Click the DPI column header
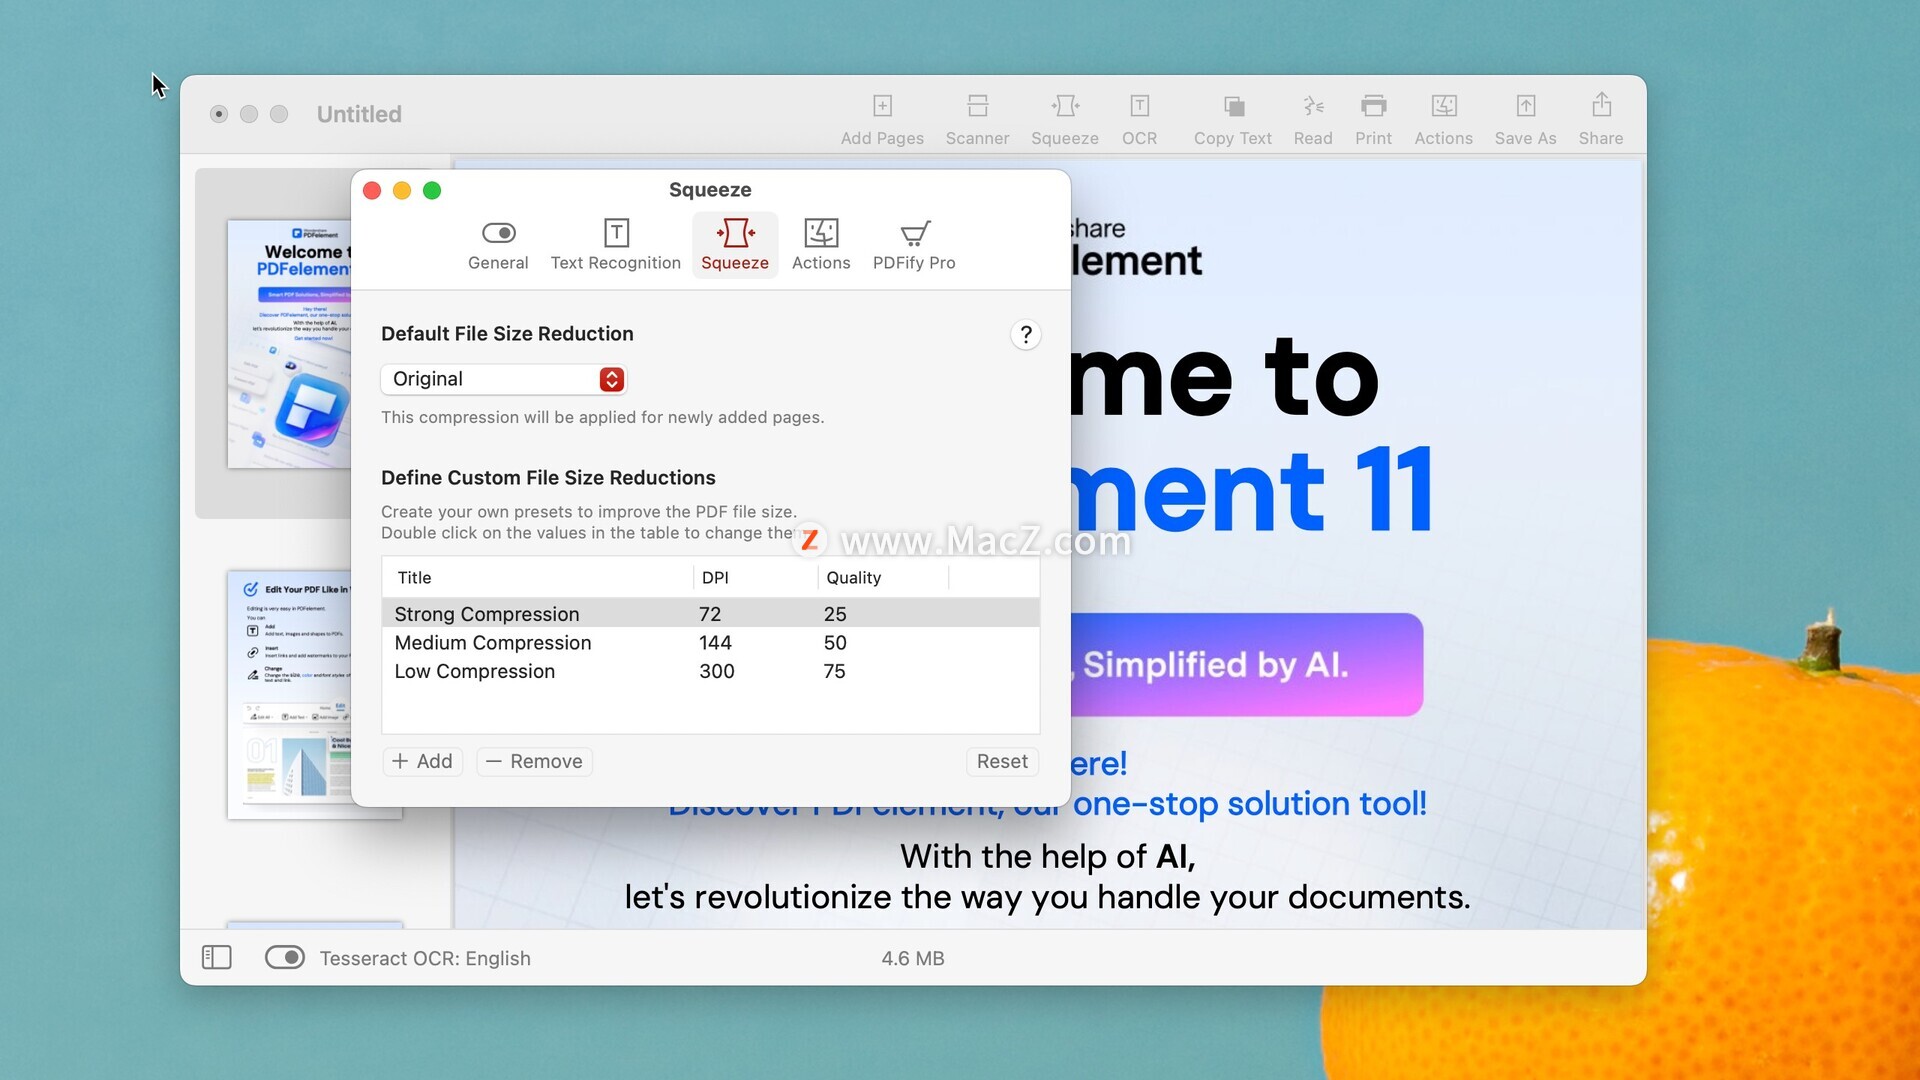 click(x=756, y=578)
